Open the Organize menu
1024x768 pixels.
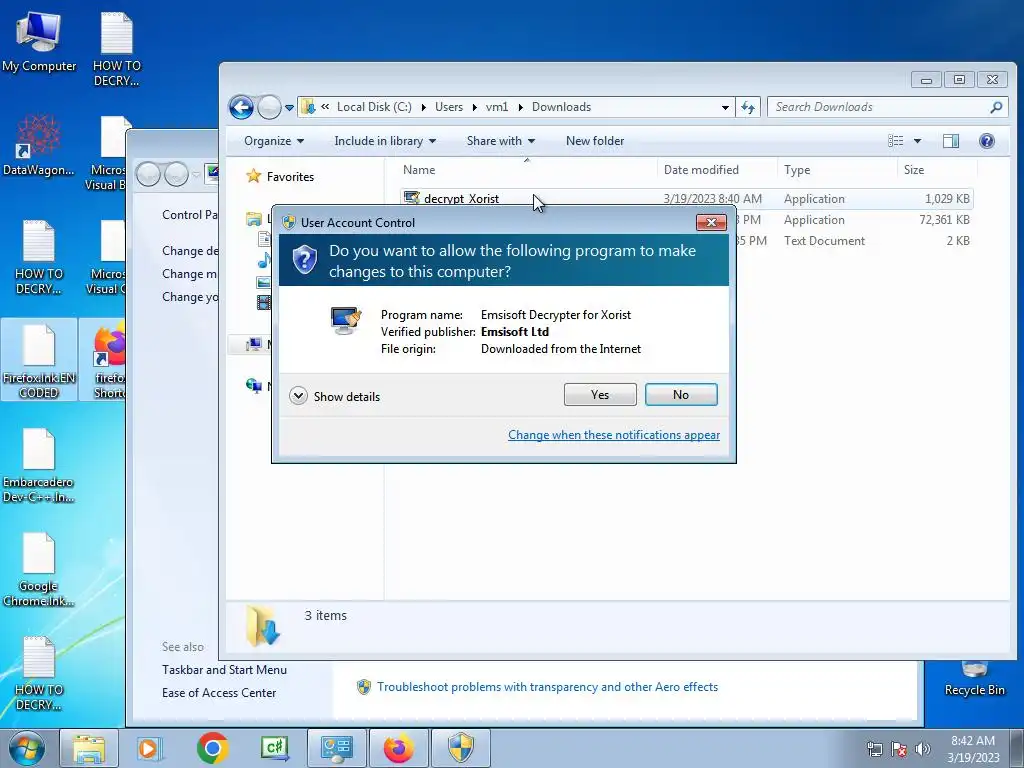pos(274,141)
